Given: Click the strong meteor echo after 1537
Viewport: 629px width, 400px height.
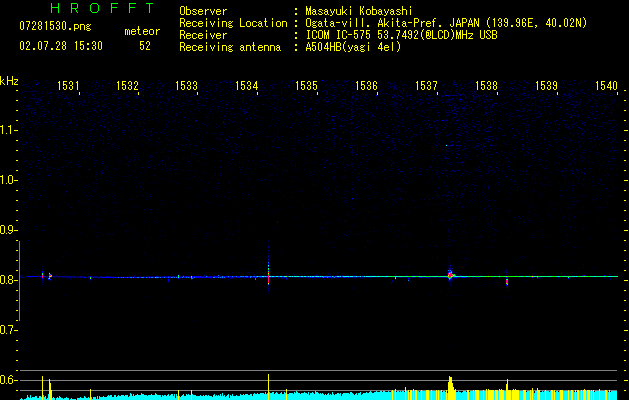Looking at the screenshot, I should 450,275.
